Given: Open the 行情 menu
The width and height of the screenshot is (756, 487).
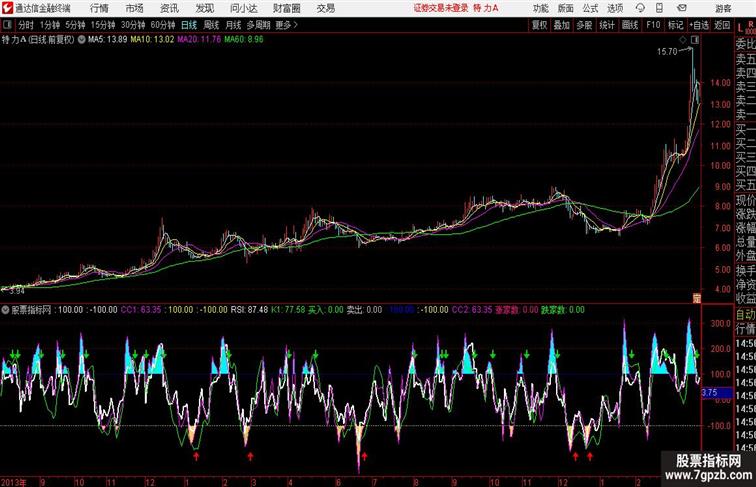Looking at the screenshot, I should tap(99, 8).
